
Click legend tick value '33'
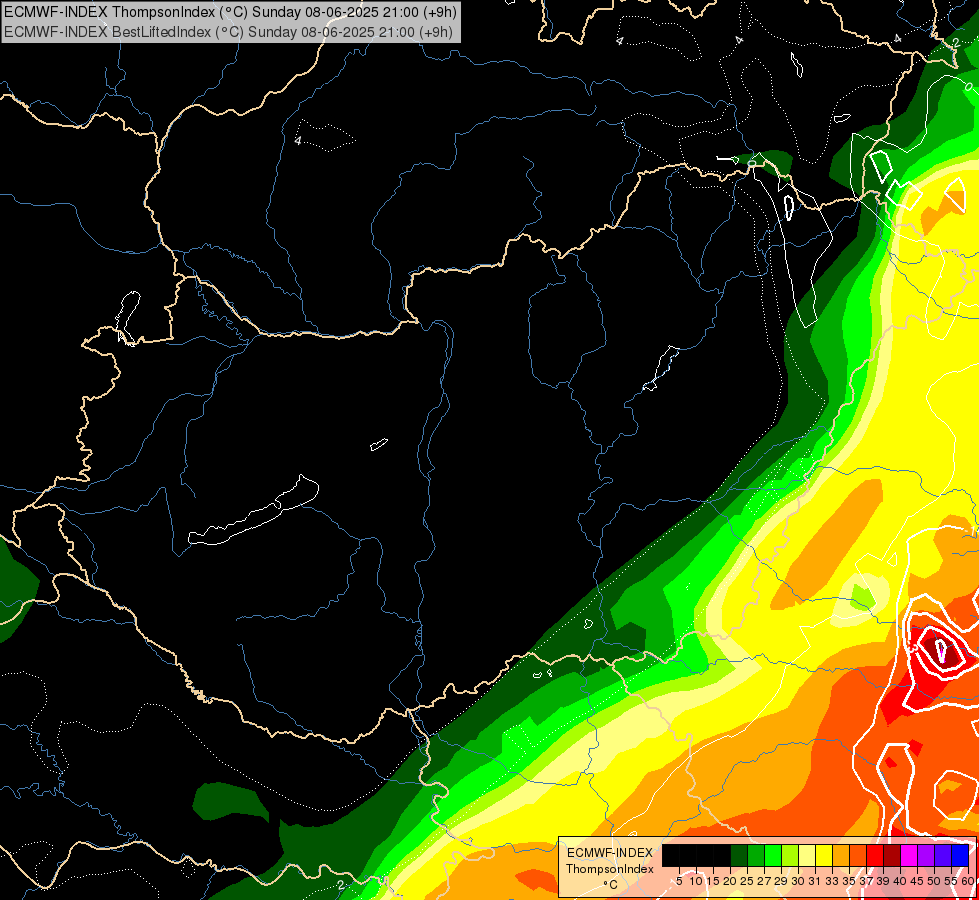pos(832,881)
